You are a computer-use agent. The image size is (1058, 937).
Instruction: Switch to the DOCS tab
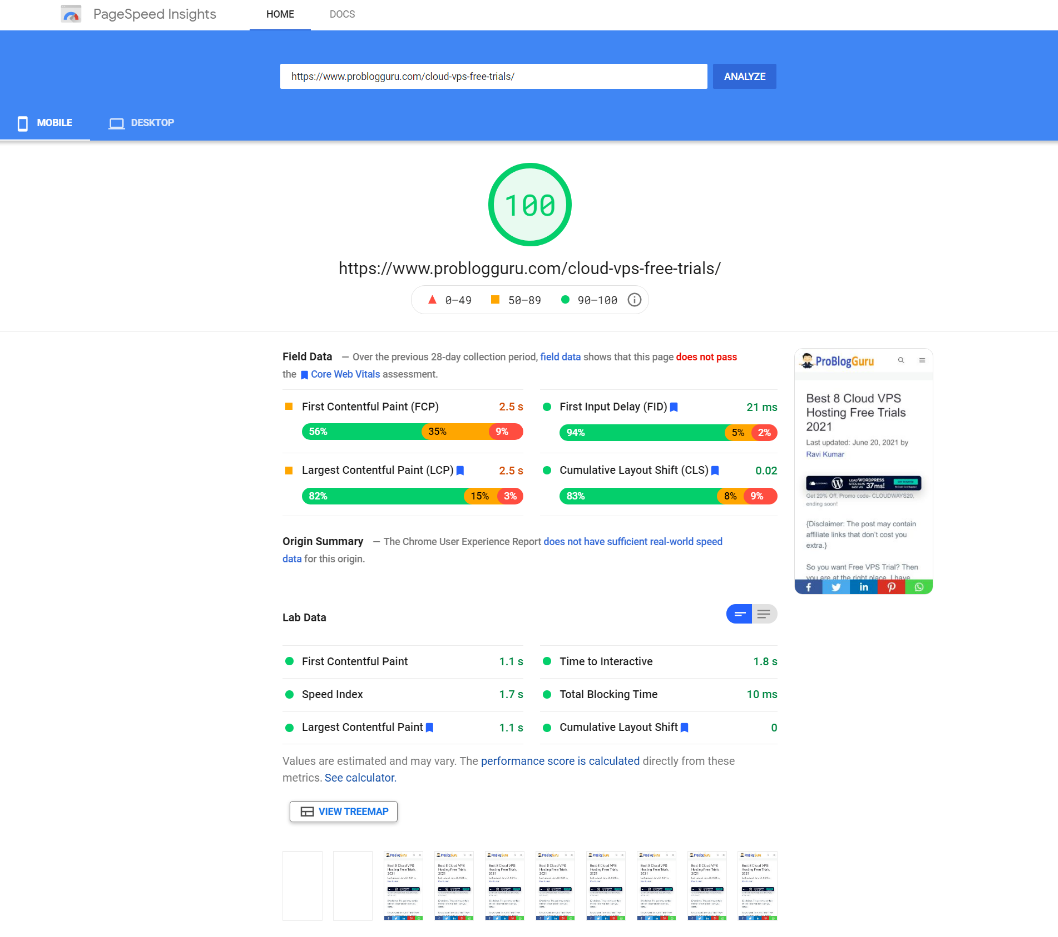pyautogui.click(x=342, y=14)
